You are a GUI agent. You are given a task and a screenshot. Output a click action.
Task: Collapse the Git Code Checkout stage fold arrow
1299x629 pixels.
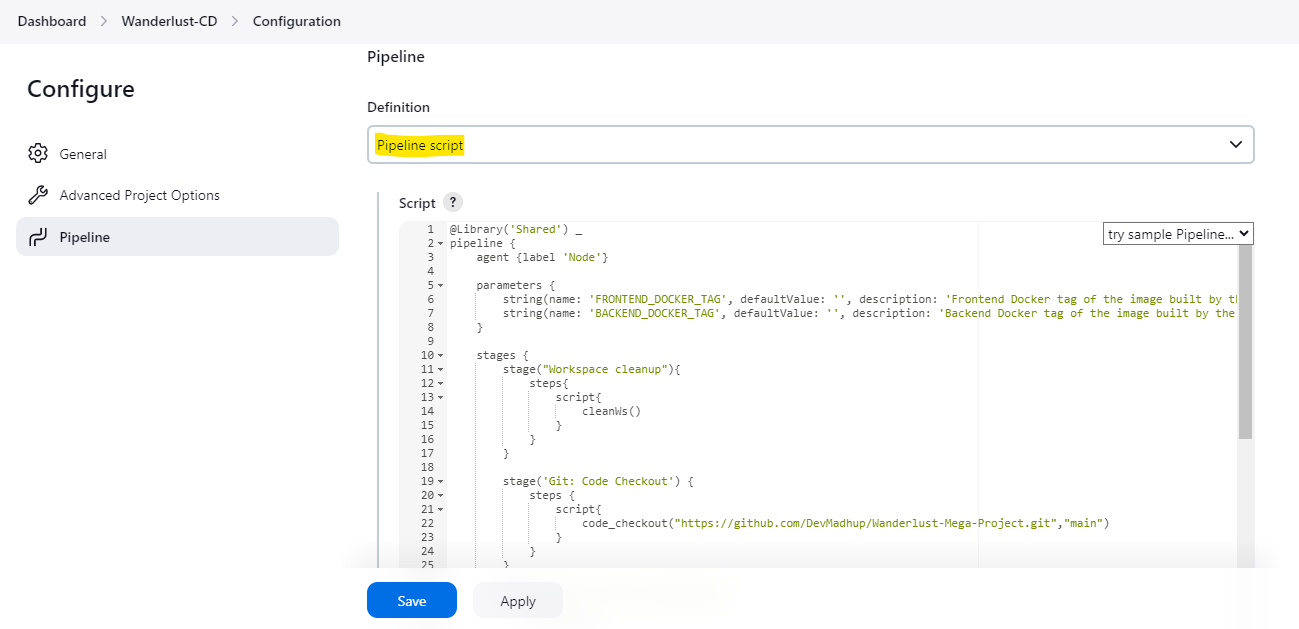(441, 482)
